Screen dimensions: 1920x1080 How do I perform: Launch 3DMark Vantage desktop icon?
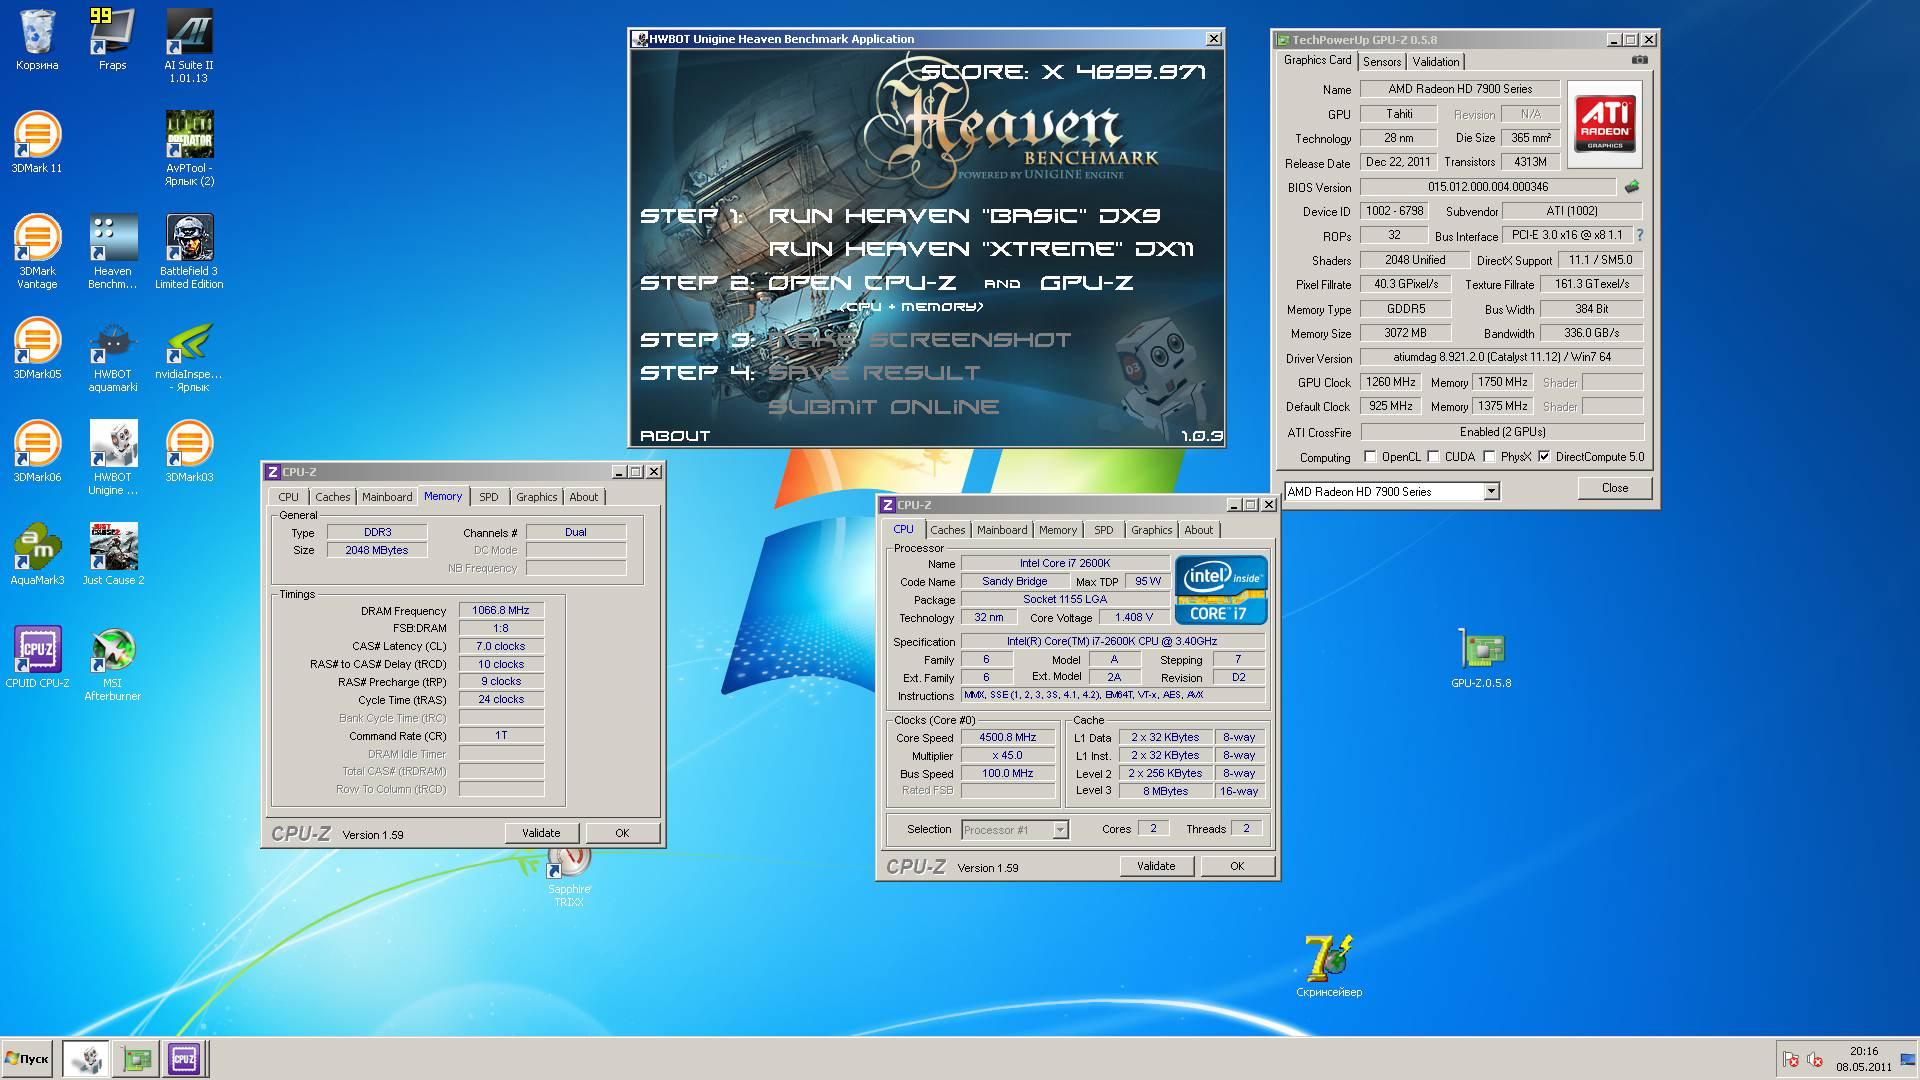[37, 252]
